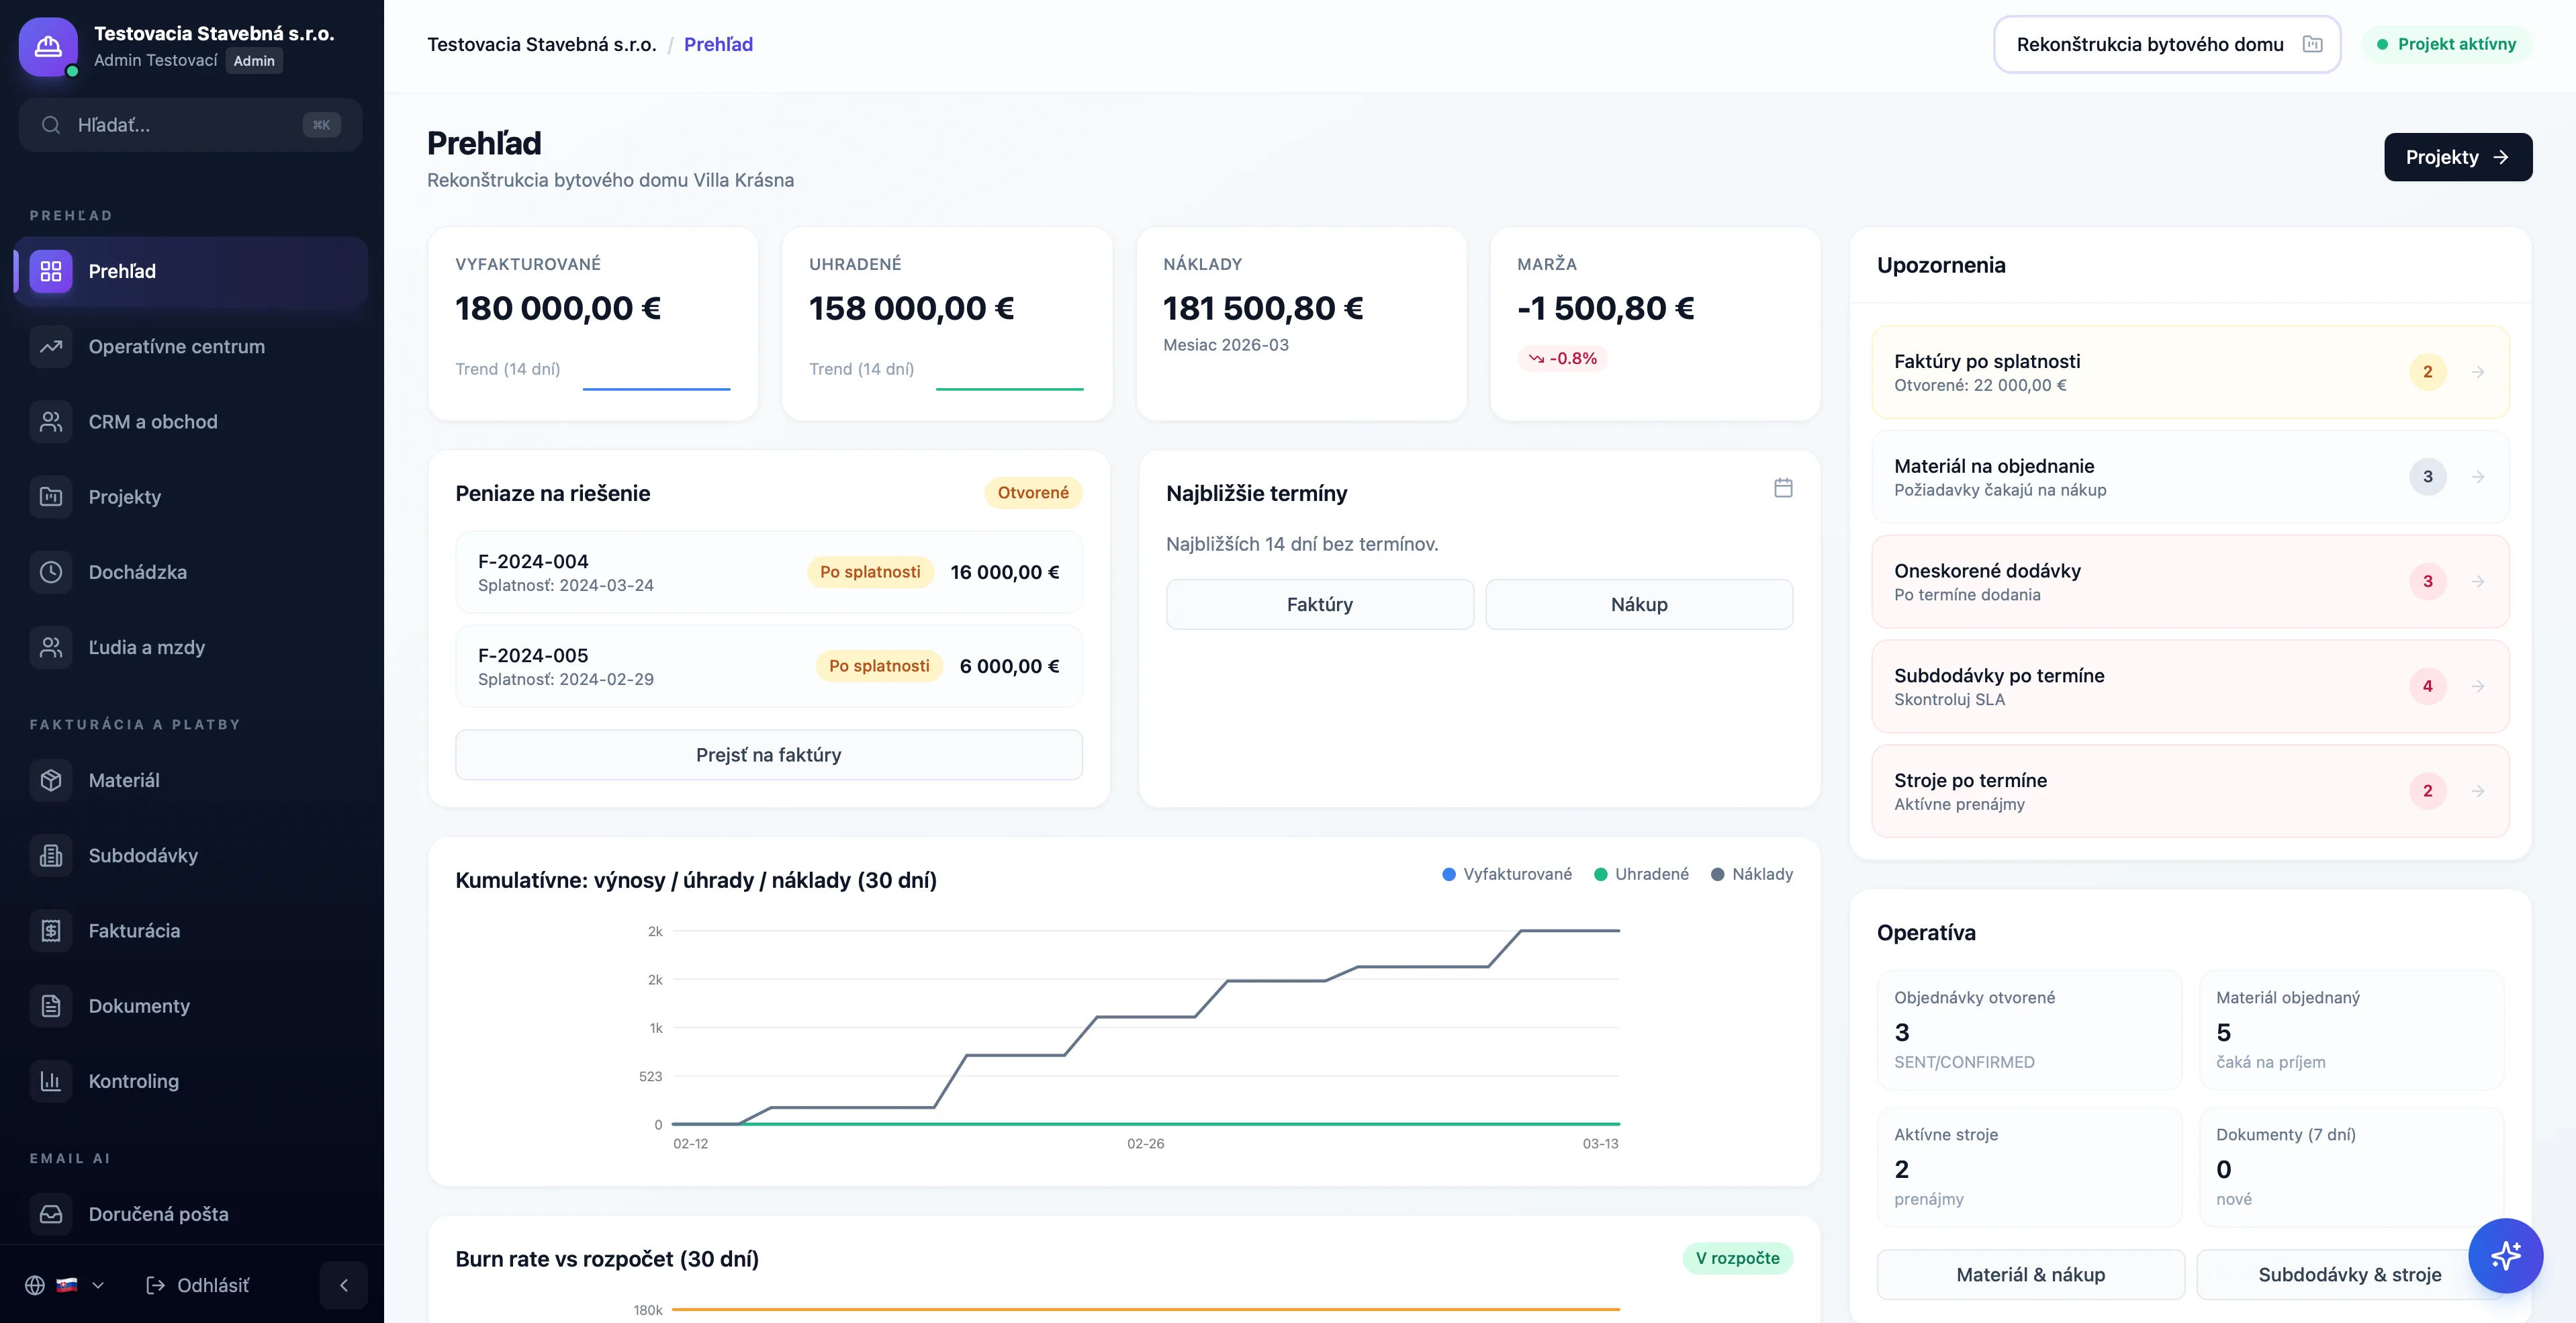Open Objednávky otvorené card
Image resolution: width=2576 pixels, height=1323 pixels.
(x=2029, y=1030)
